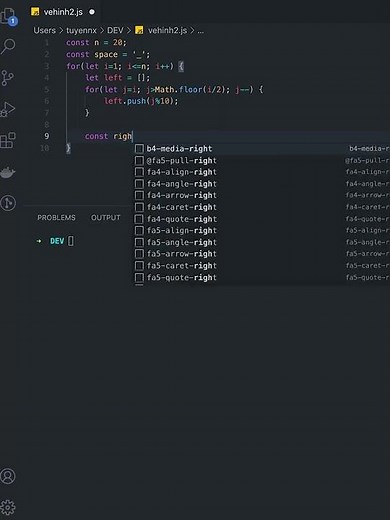
Task: Open the Manage gear icon
Action: 8,507
